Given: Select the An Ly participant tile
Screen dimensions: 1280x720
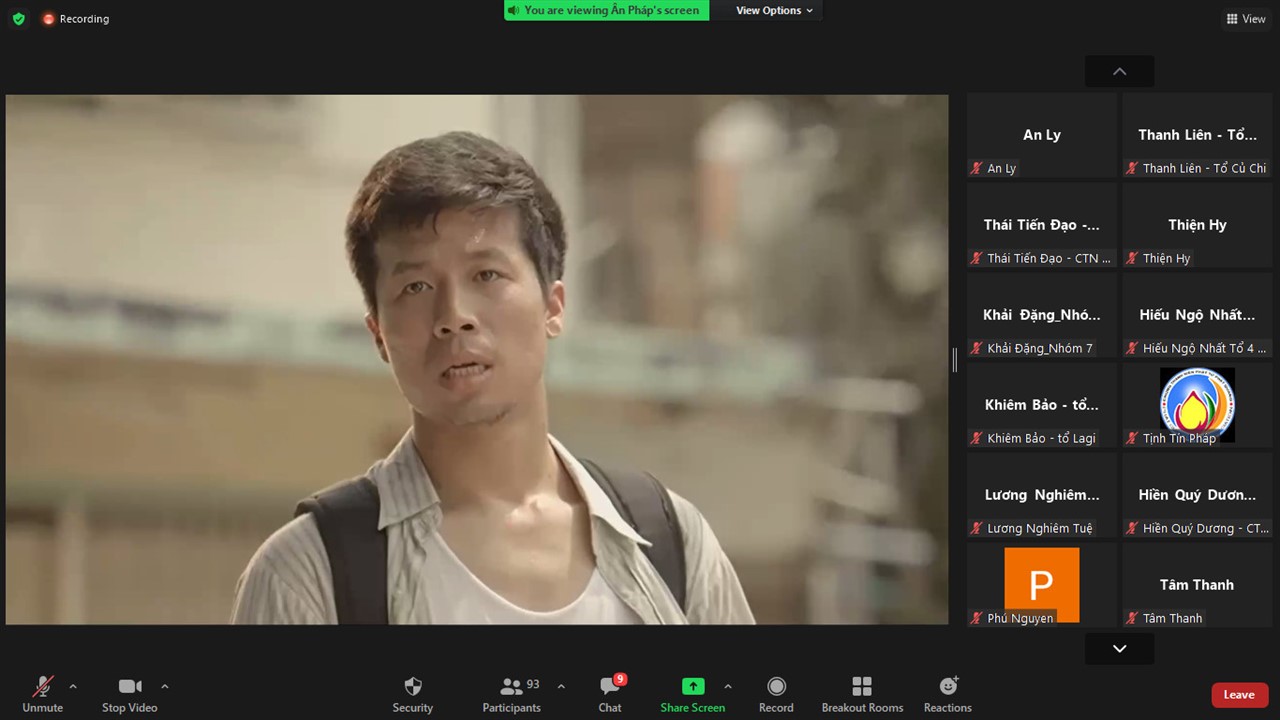Looking at the screenshot, I should click(x=1042, y=135).
